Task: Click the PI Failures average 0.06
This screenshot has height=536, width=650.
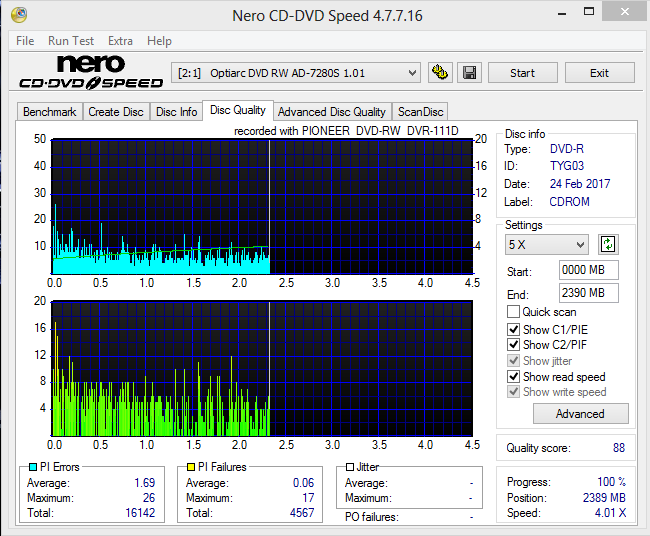Action: pyautogui.click(x=303, y=483)
